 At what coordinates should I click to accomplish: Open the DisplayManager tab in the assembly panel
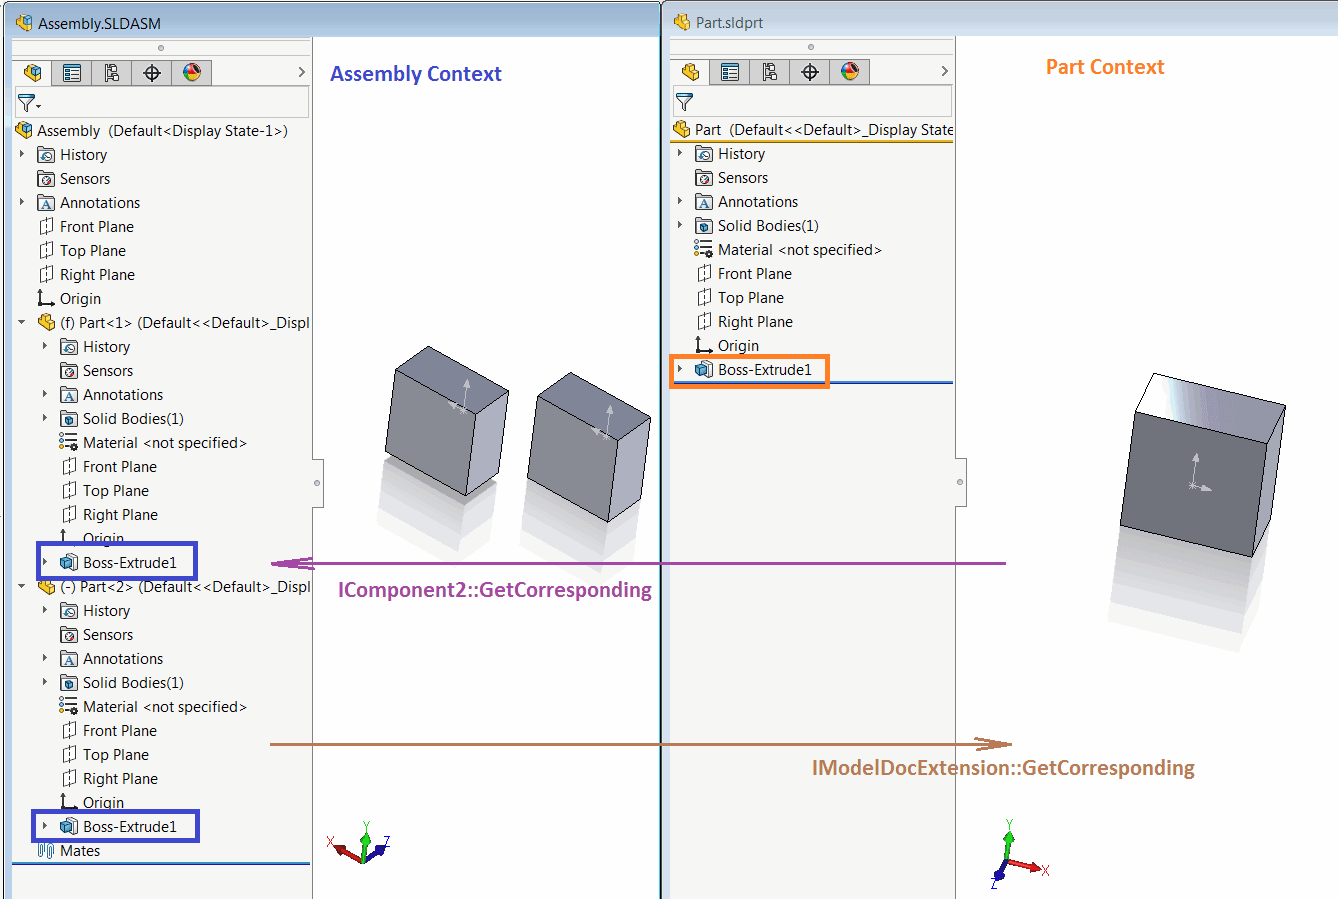(x=191, y=72)
